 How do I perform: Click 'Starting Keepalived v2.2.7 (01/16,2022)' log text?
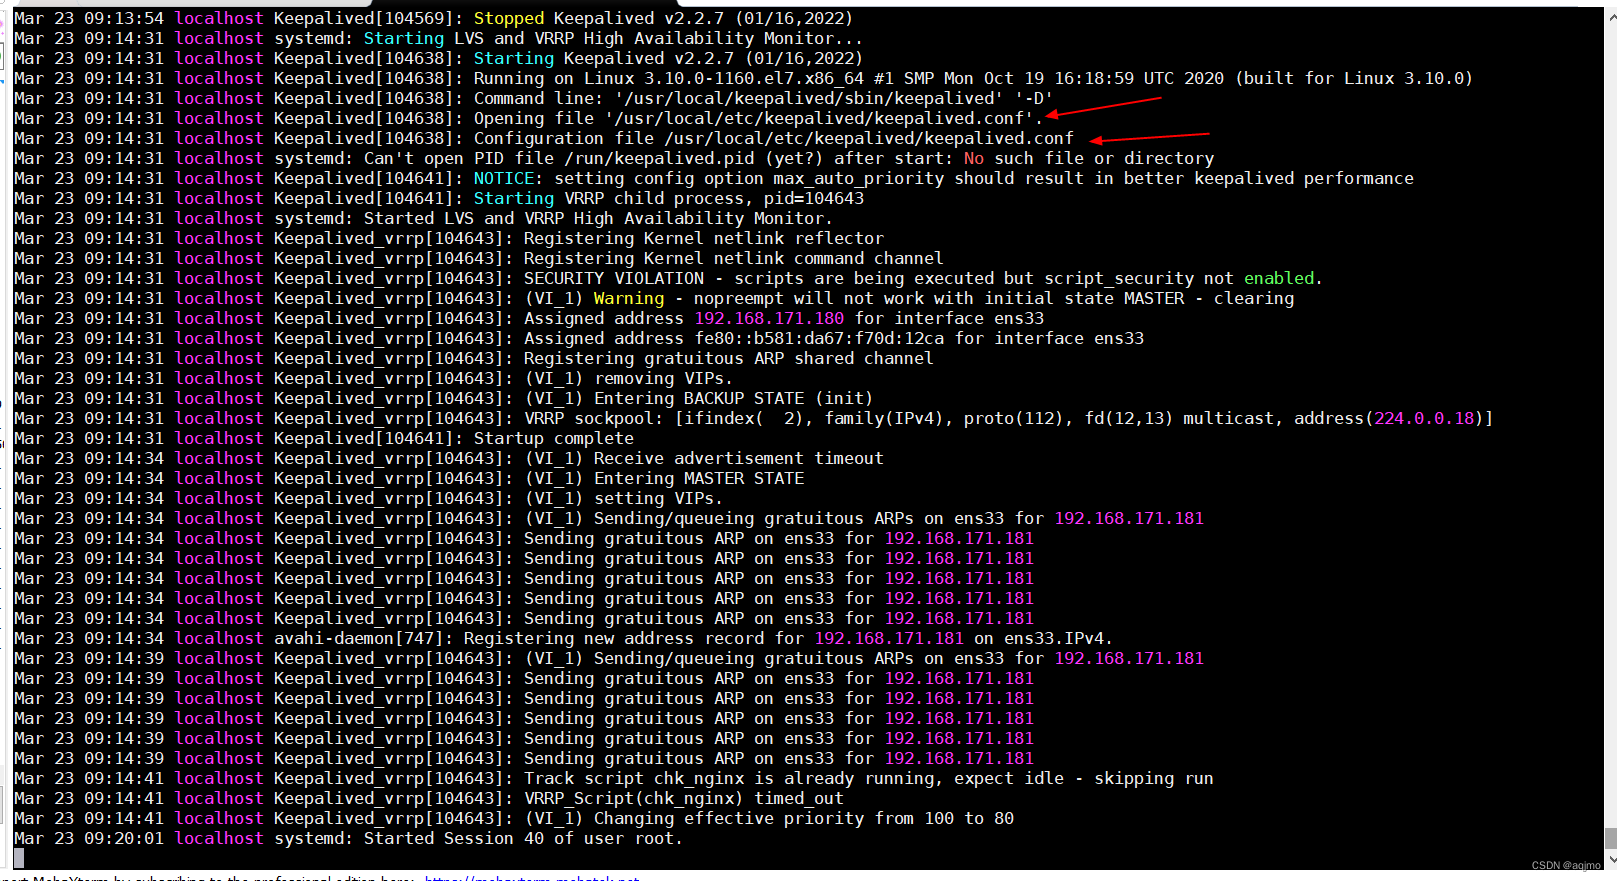point(668,58)
